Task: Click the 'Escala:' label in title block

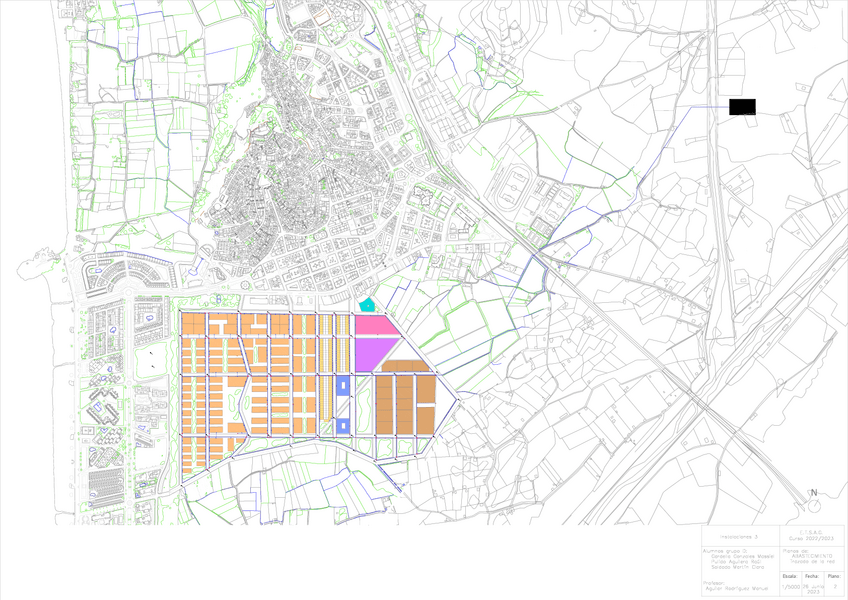Action: click(x=789, y=576)
